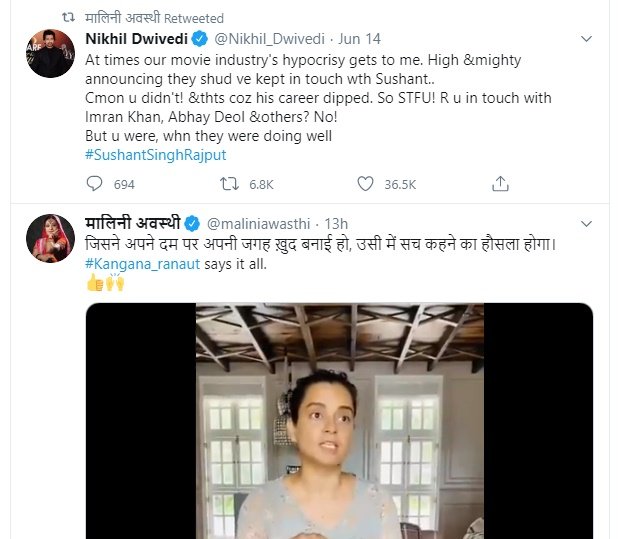Click the @maliniawasthi handle
The image size is (624, 539).
click(258, 223)
